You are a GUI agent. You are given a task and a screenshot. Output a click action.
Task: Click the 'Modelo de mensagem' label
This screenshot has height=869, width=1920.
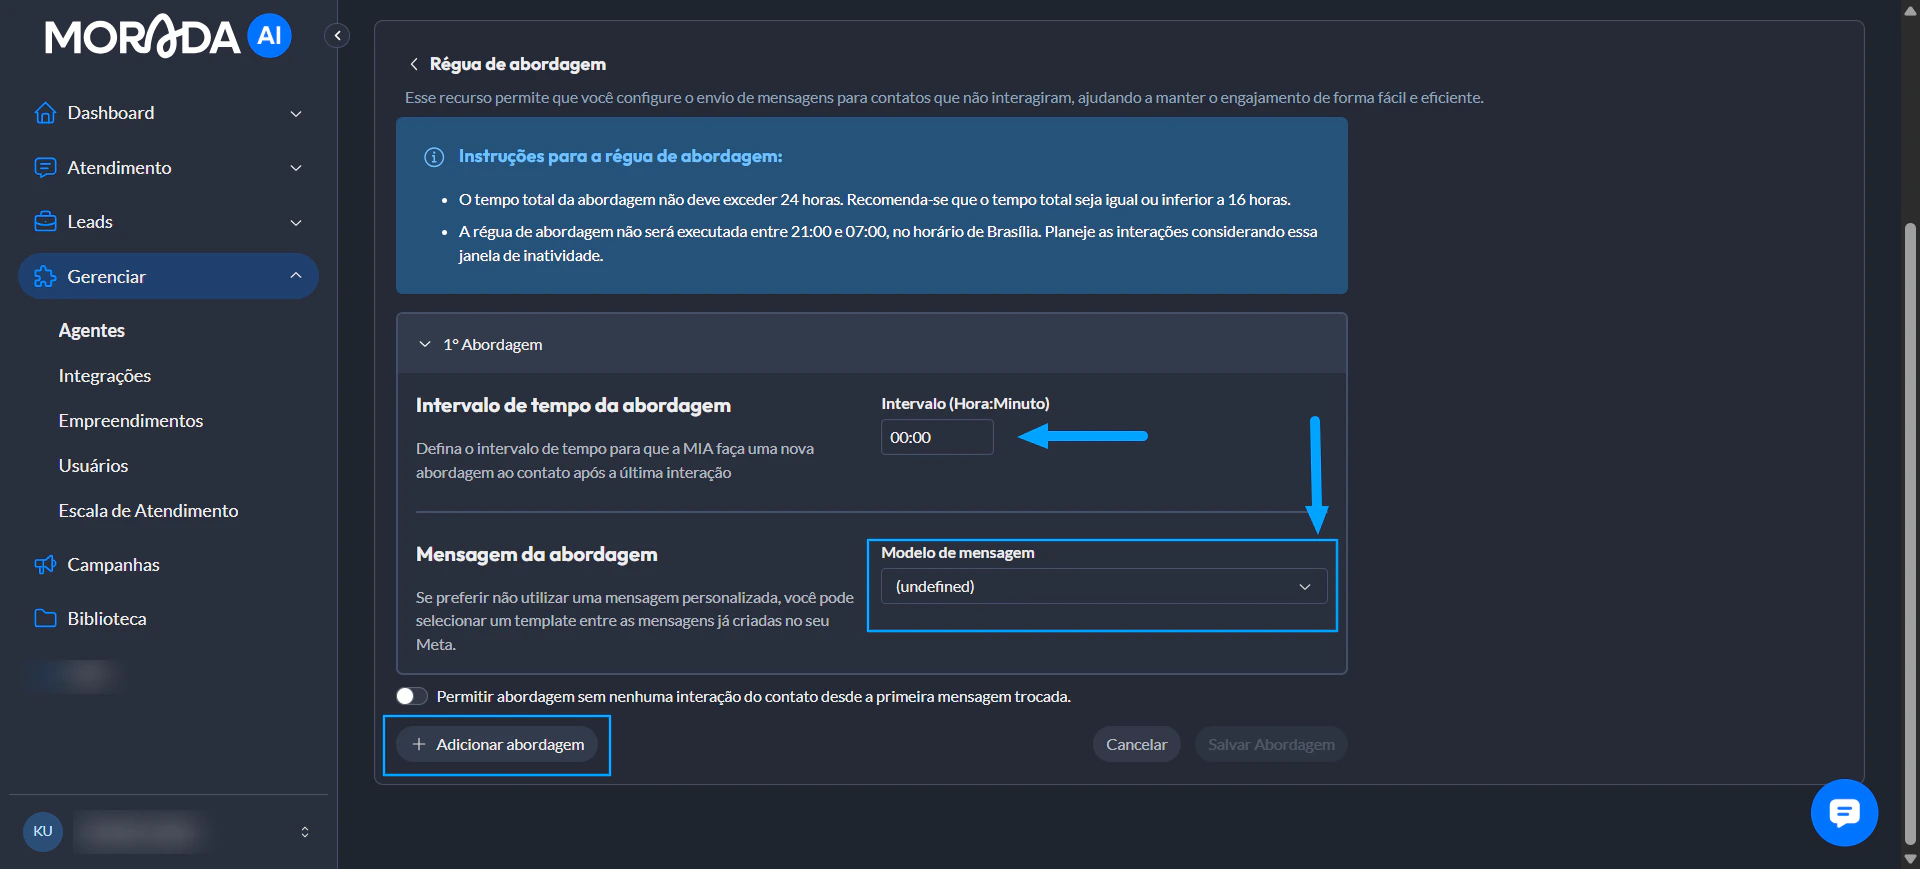[x=957, y=552]
